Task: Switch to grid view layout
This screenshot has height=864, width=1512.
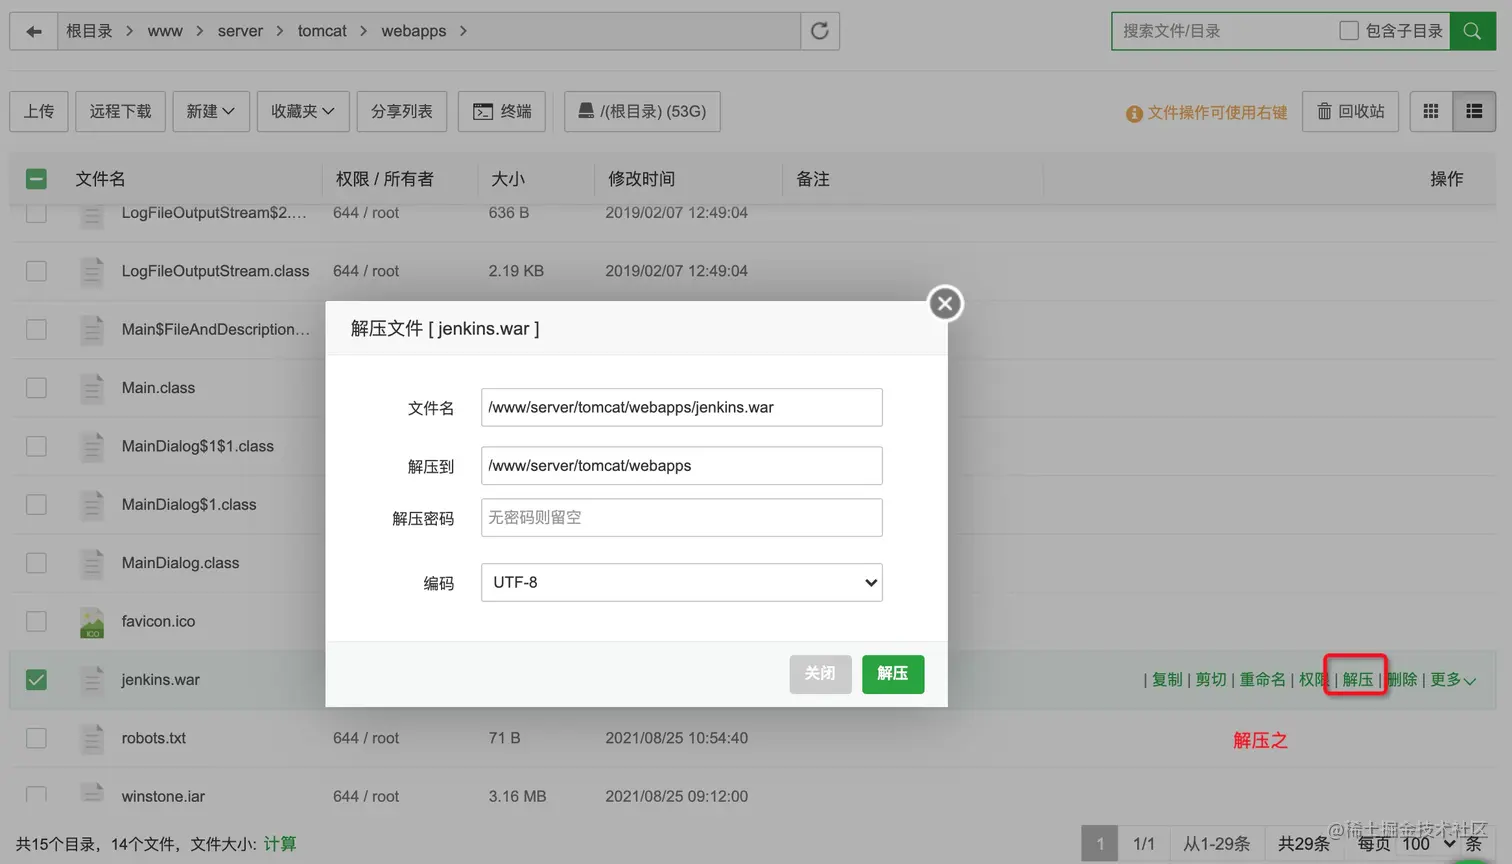Action: (x=1431, y=111)
